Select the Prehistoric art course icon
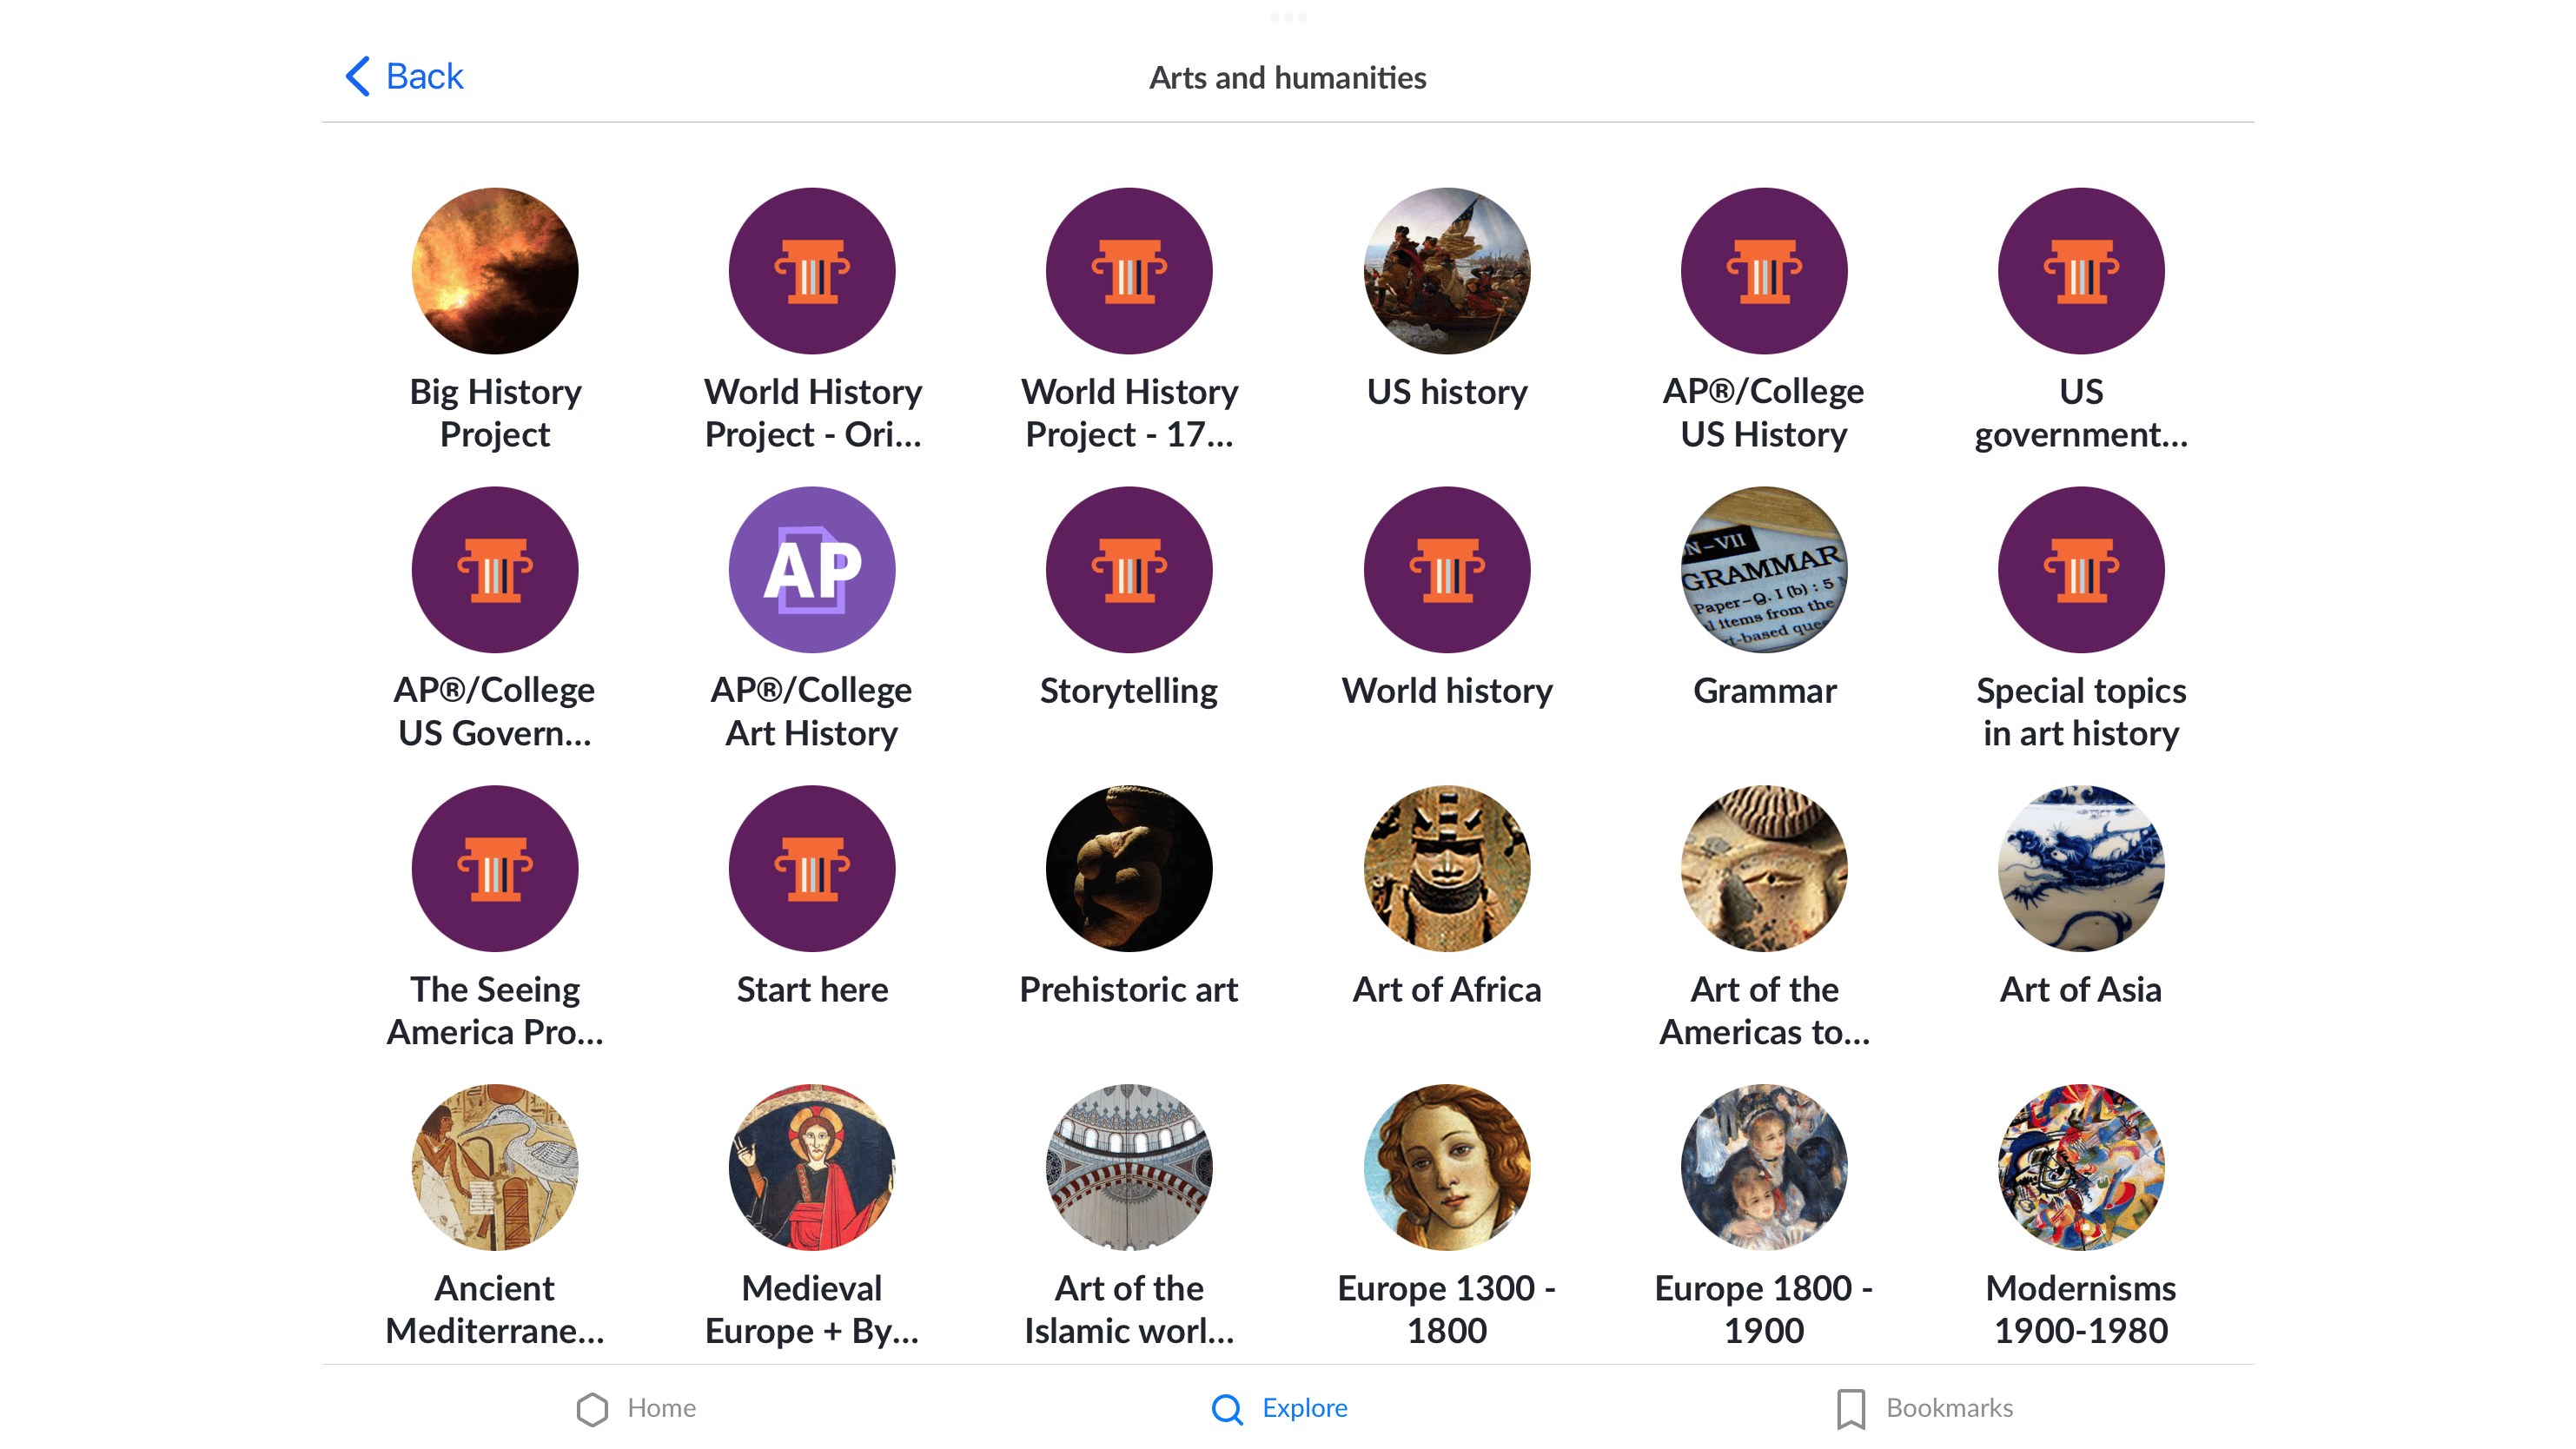The image size is (2576, 1449). (1129, 868)
